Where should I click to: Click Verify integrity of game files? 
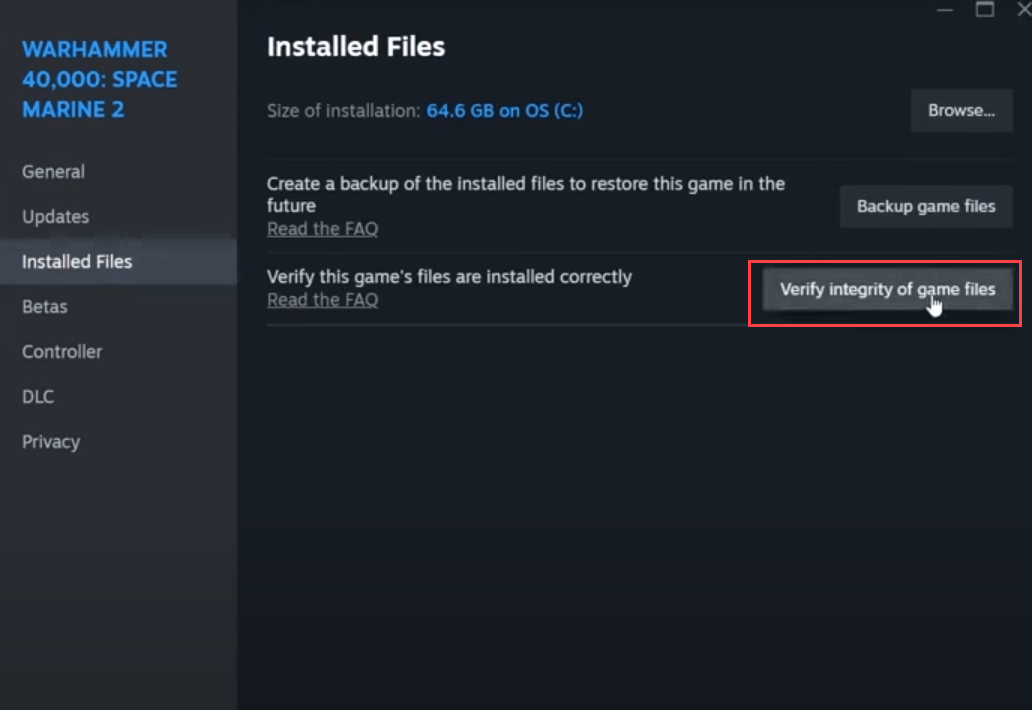click(x=887, y=290)
